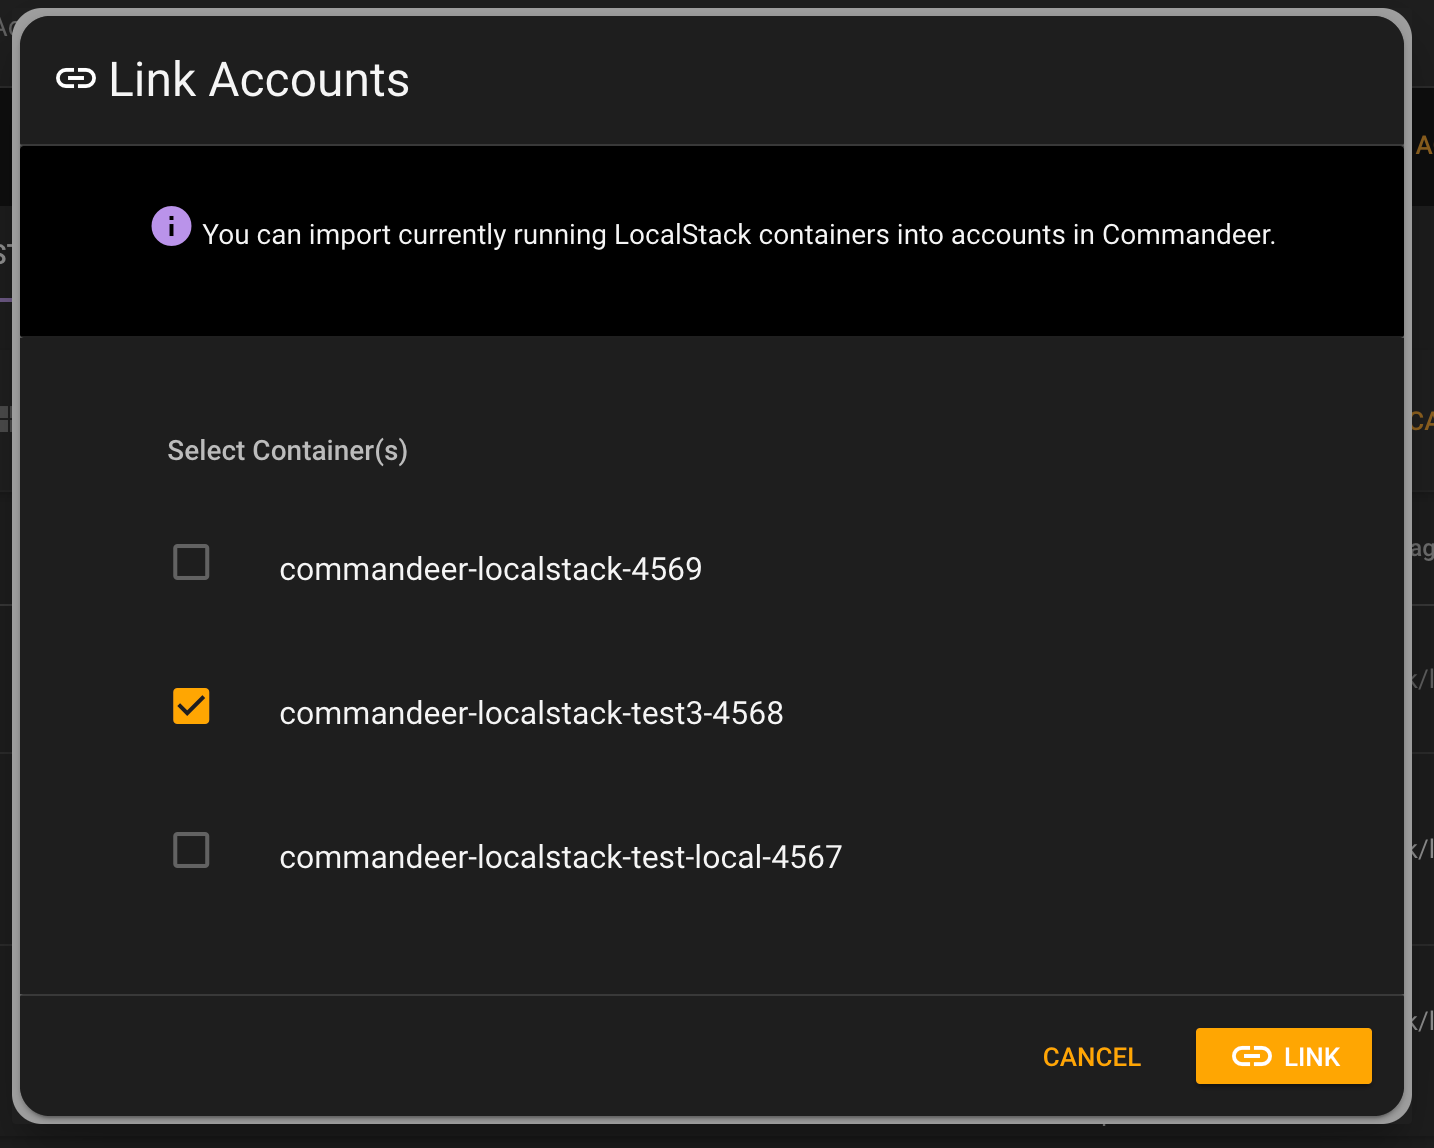Check the commandeer-localstack-4569 container checkbox

pos(191,562)
